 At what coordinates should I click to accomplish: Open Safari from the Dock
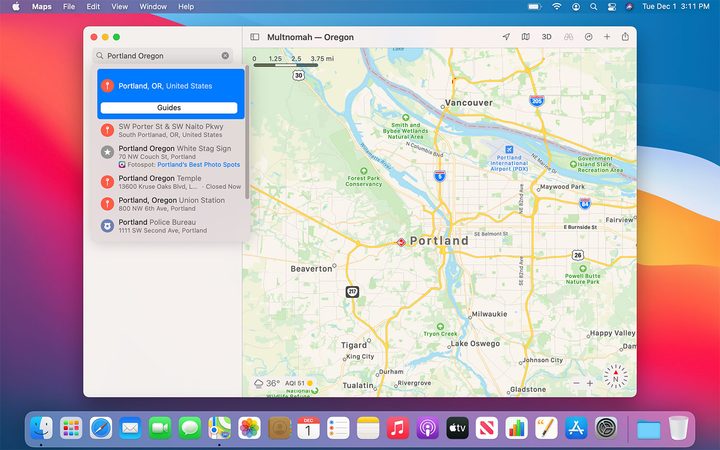tap(101, 428)
